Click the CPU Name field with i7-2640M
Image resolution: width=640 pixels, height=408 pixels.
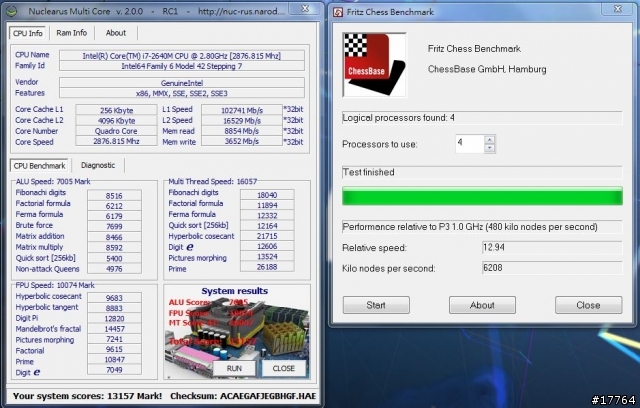click(x=182, y=56)
